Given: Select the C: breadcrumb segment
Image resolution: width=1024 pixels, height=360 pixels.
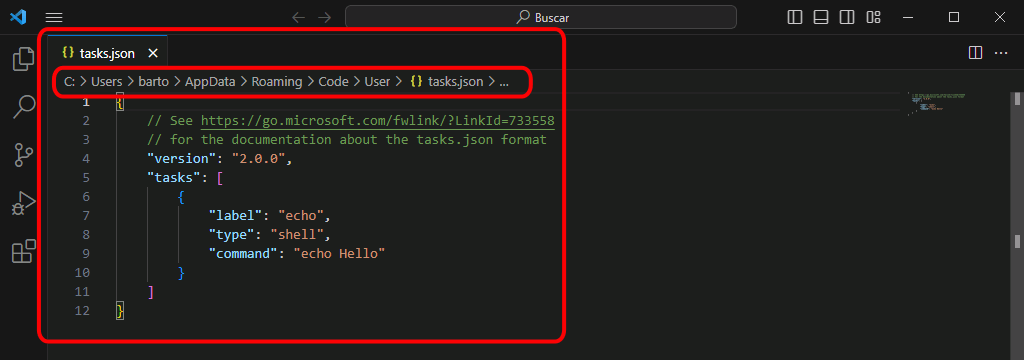Looking at the screenshot, I should tap(69, 82).
